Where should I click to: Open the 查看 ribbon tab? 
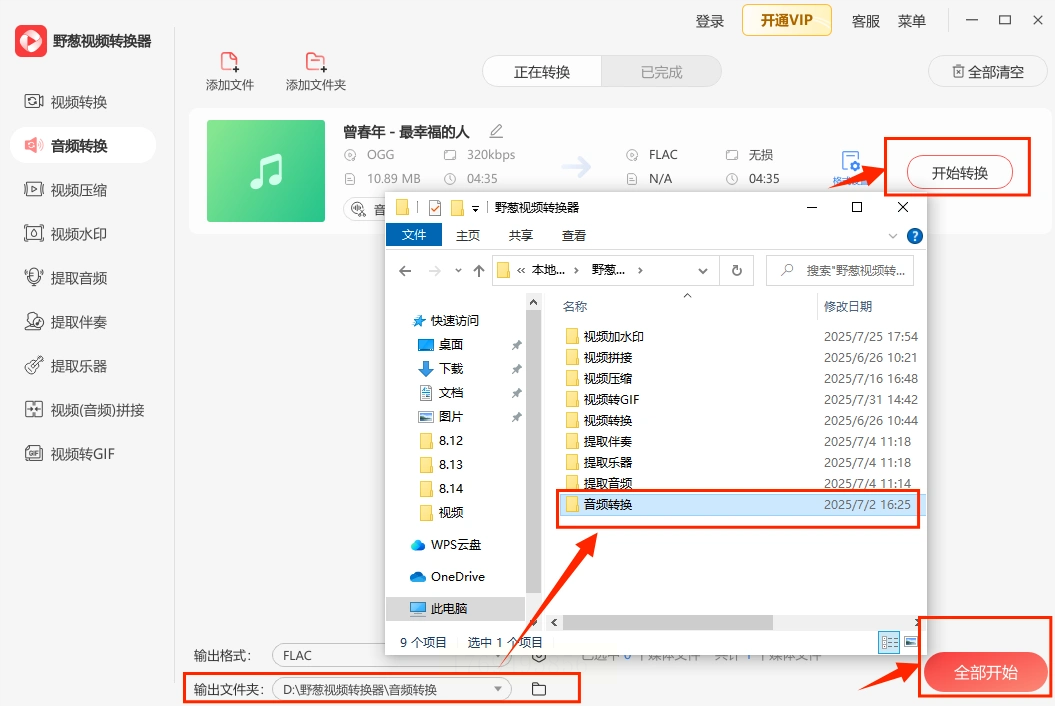[x=574, y=236]
